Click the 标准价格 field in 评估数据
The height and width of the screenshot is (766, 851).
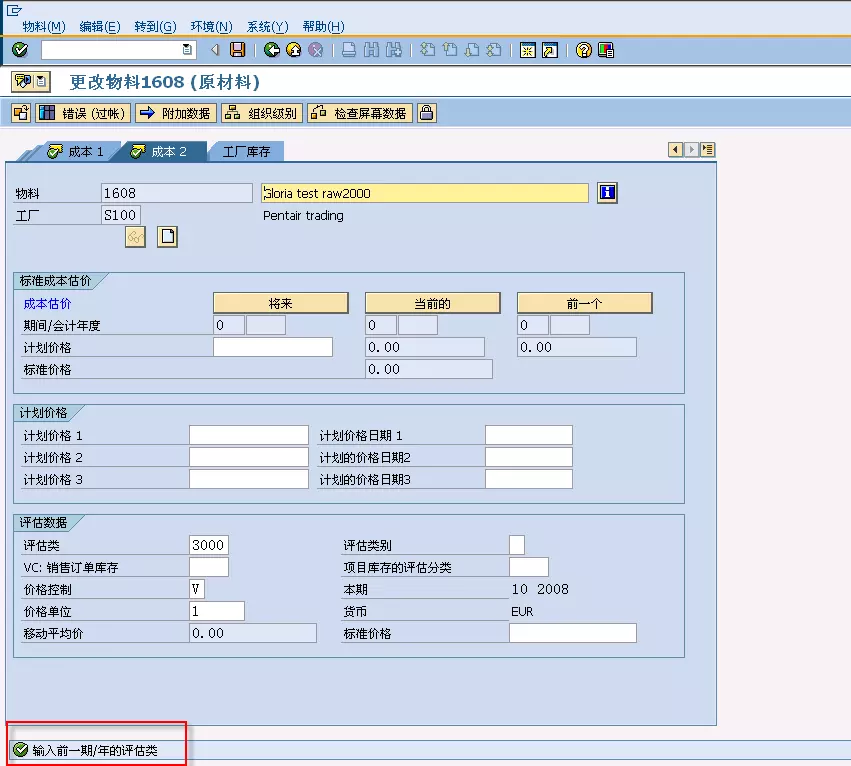[x=573, y=633]
